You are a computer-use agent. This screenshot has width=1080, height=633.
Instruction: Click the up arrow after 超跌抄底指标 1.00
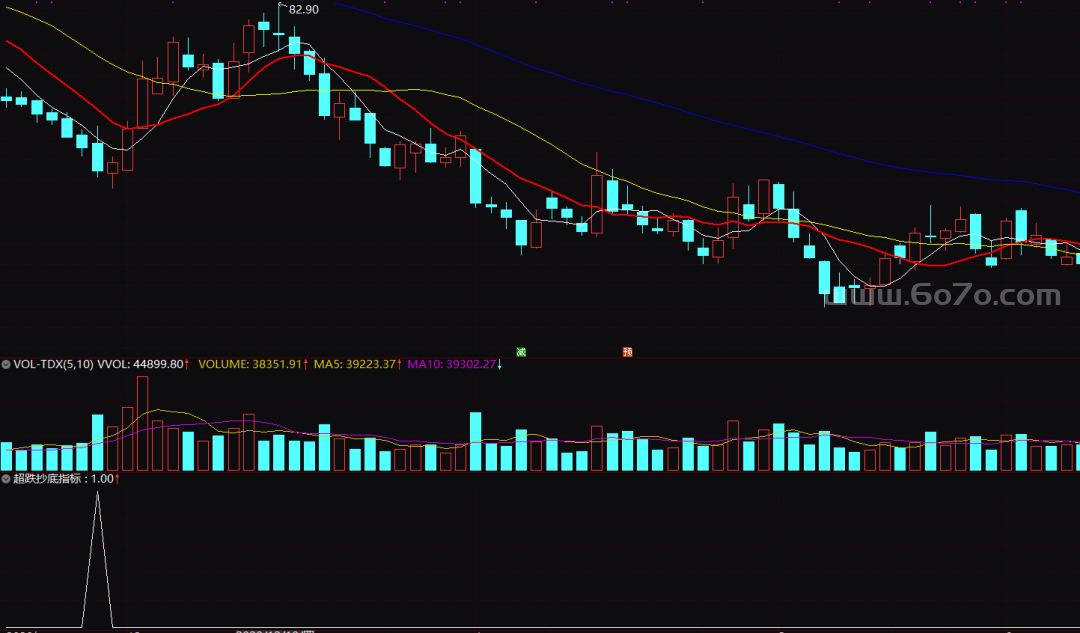click(x=117, y=479)
